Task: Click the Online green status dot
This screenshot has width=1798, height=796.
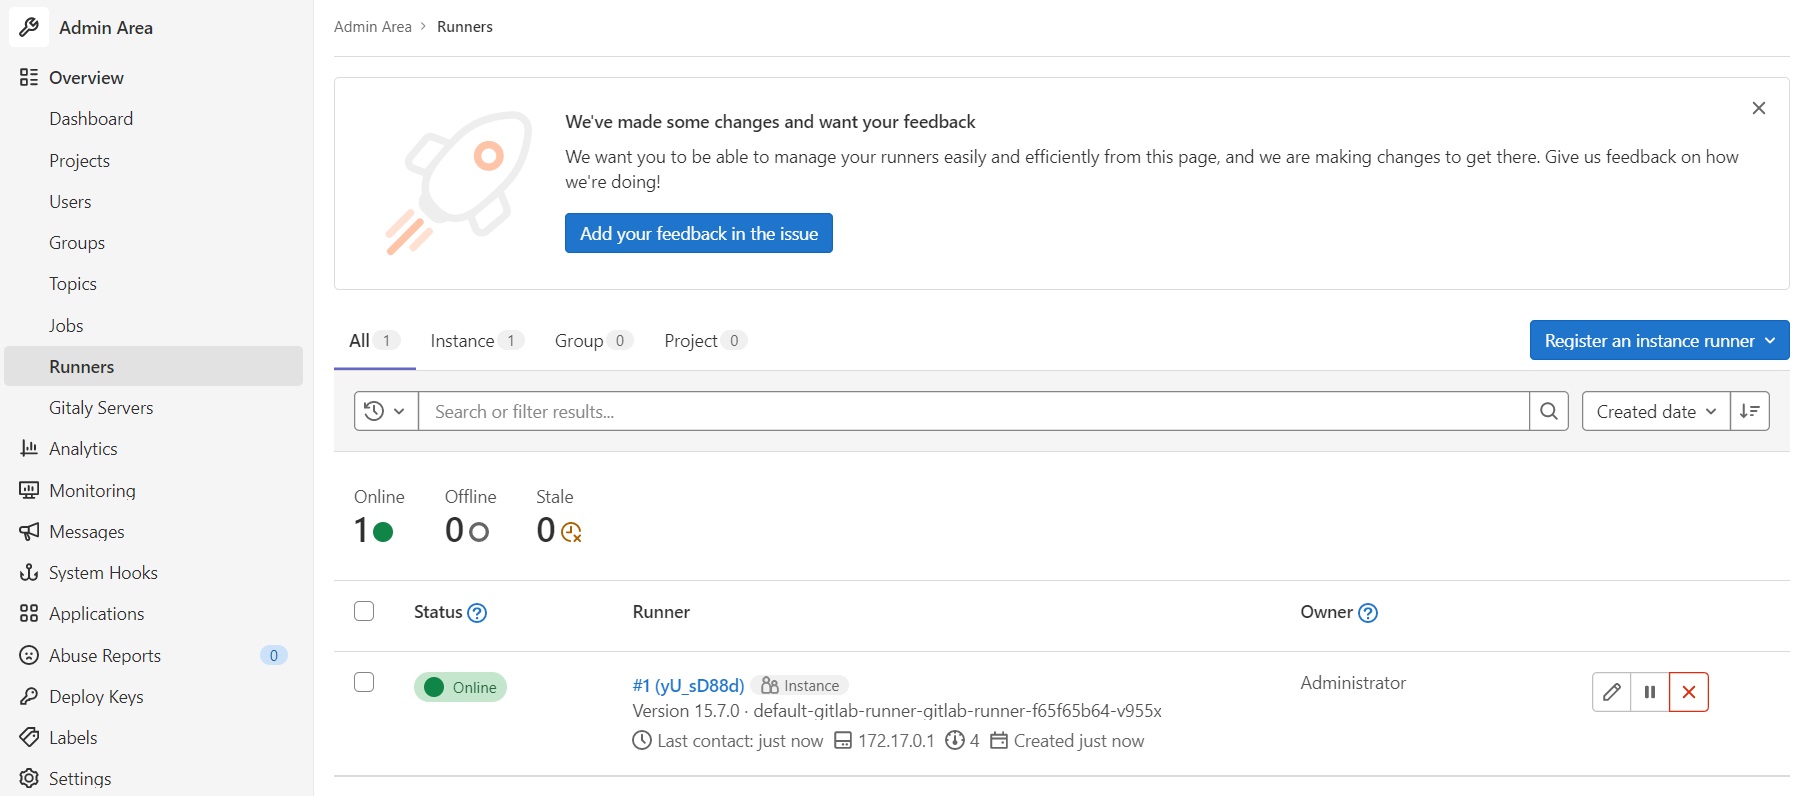Action: pyautogui.click(x=383, y=532)
